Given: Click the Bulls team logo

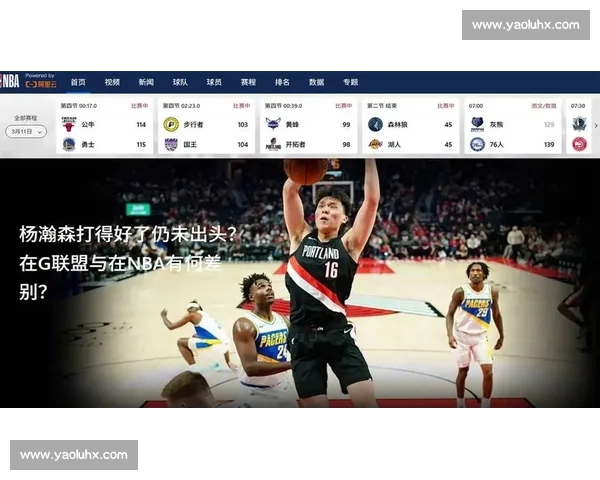Looking at the screenshot, I should click(68, 124).
